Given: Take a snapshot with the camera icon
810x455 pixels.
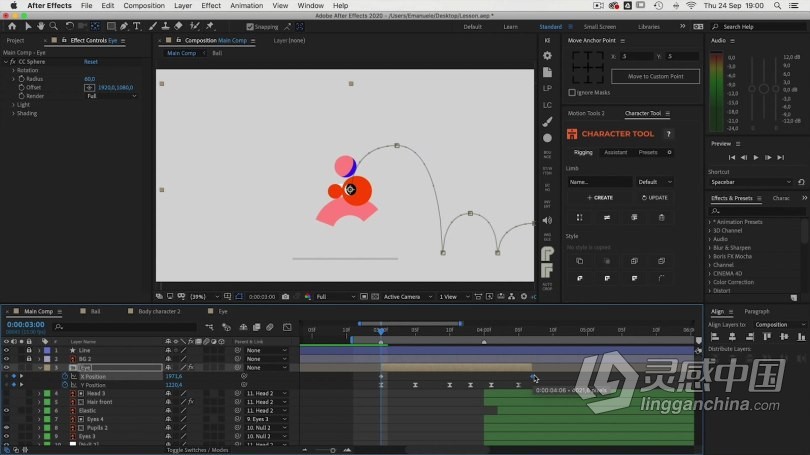Looking at the screenshot, I should coord(285,296).
